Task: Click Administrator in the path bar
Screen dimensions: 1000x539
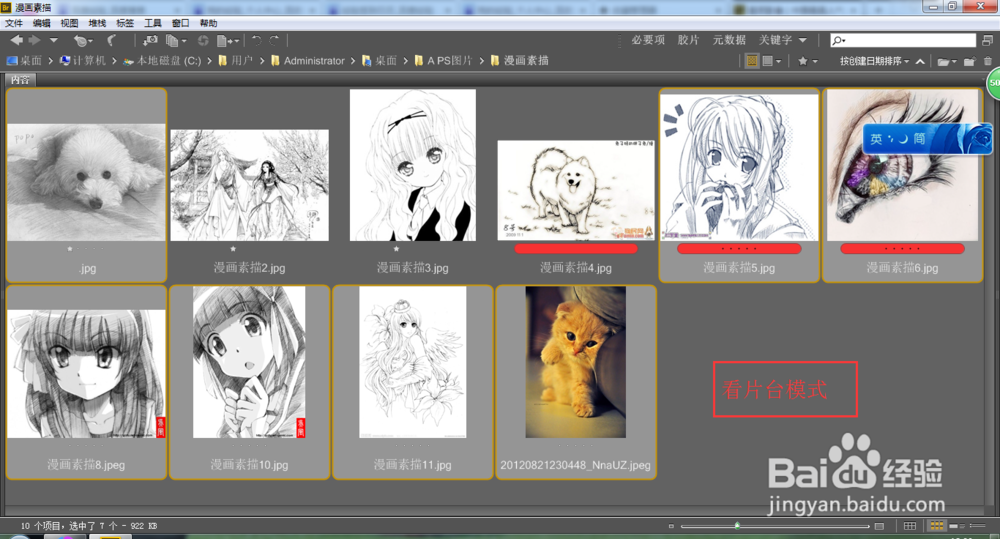Action: click(307, 61)
